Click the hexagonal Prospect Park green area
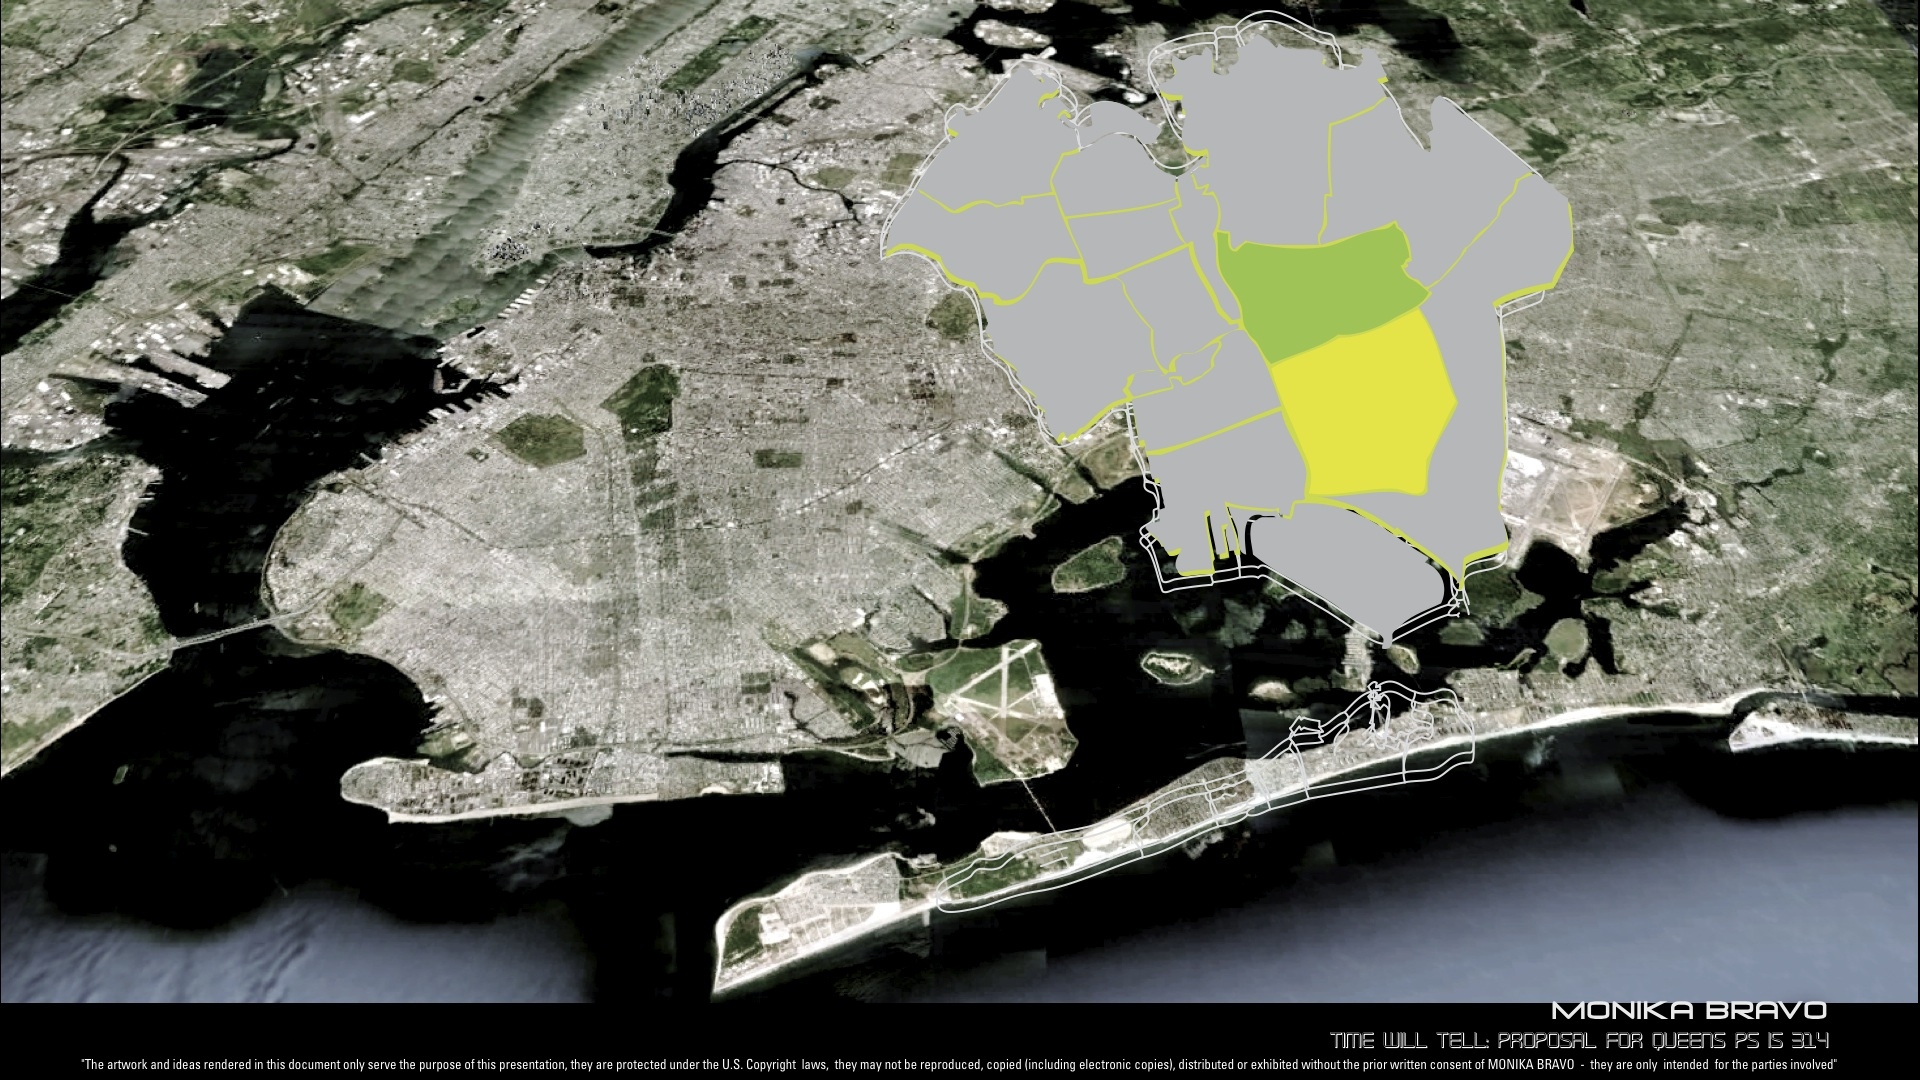 point(540,437)
